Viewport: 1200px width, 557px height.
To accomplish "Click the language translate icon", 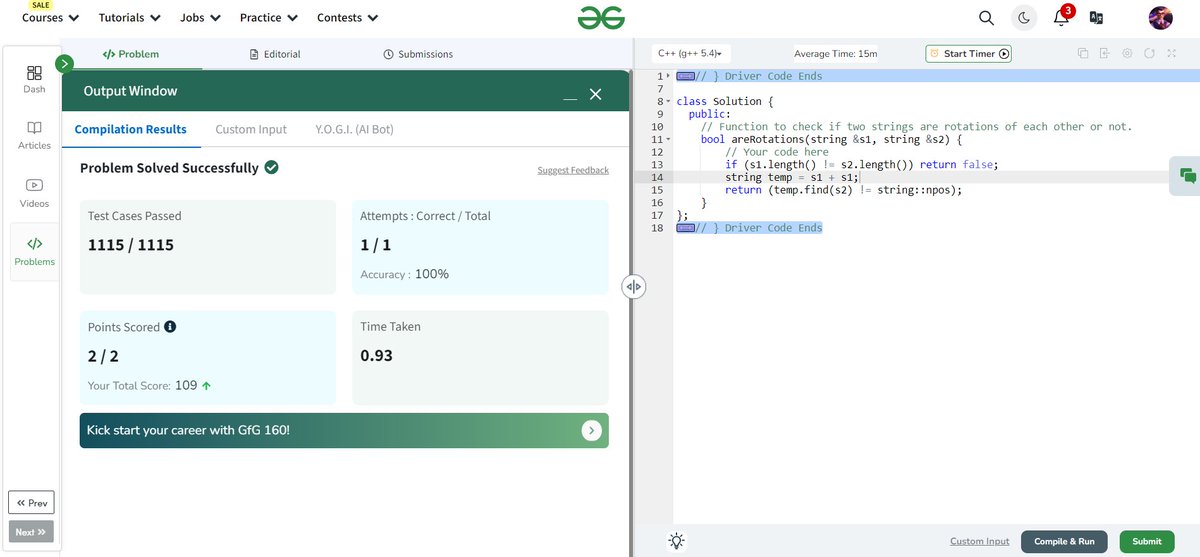I will [x=1096, y=18].
